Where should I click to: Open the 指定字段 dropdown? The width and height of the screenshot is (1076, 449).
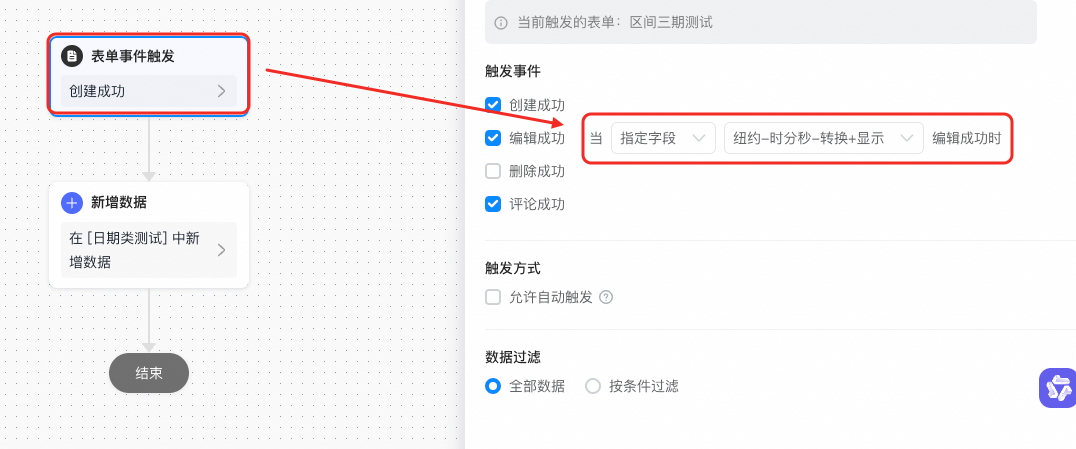pyautogui.click(x=663, y=138)
